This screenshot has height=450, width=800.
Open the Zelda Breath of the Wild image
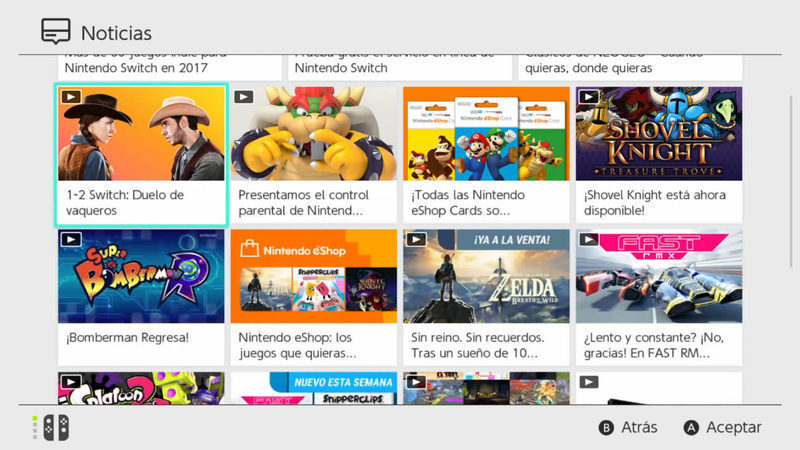pyautogui.click(x=486, y=277)
